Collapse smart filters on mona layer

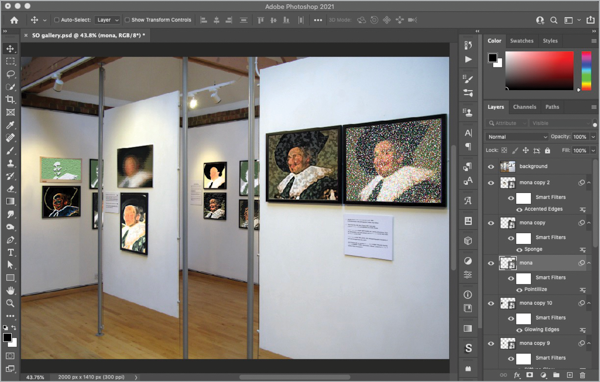coord(589,263)
